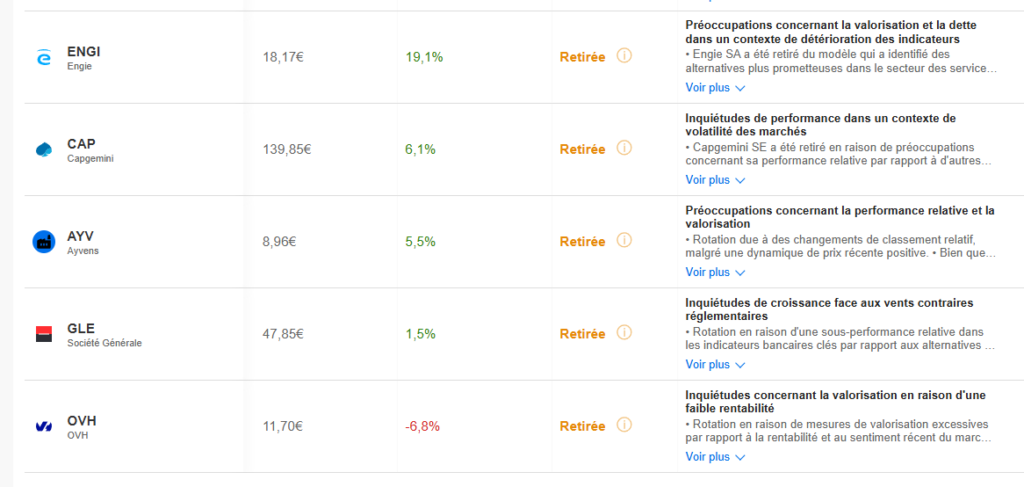Click the Engie company logo icon
1024x487 pixels.
[x=44, y=58]
